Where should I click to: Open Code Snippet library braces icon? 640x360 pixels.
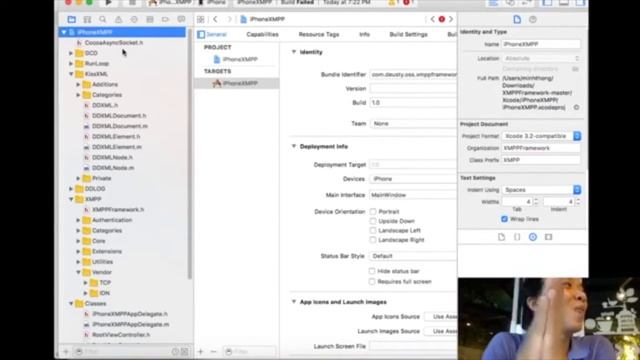click(x=517, y=237)
